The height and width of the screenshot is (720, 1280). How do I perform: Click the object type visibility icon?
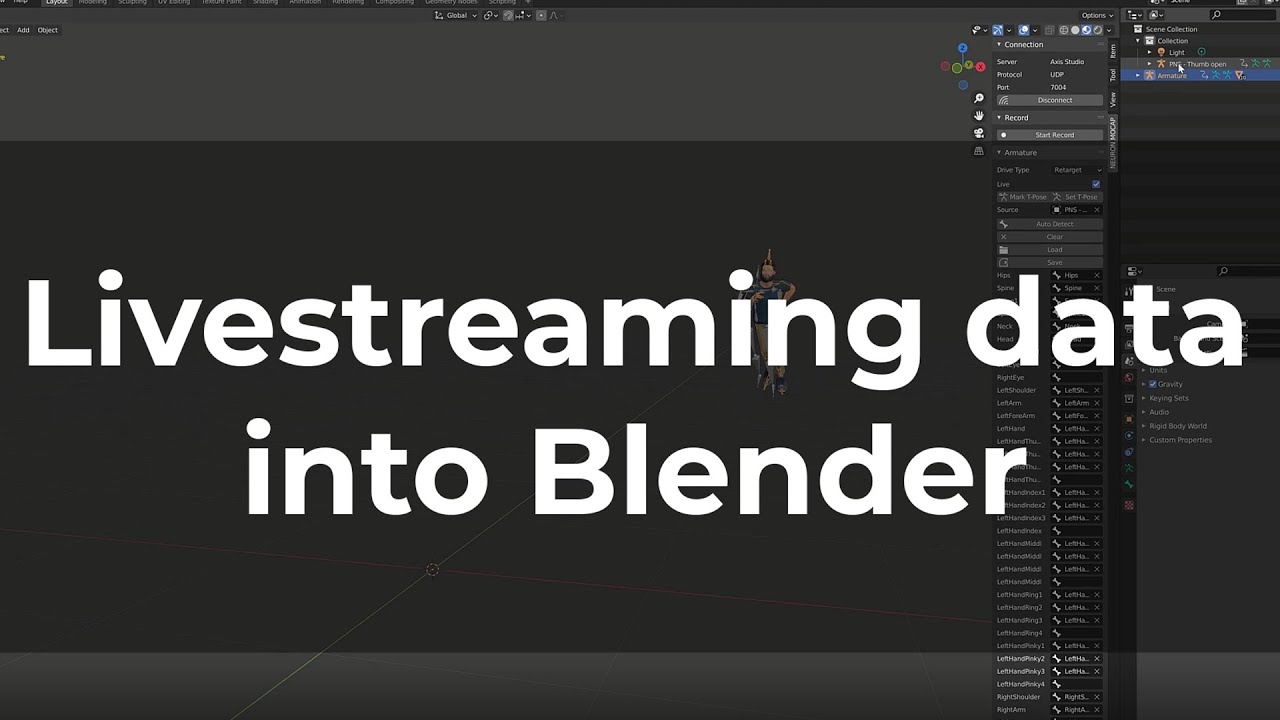point(978,30)
